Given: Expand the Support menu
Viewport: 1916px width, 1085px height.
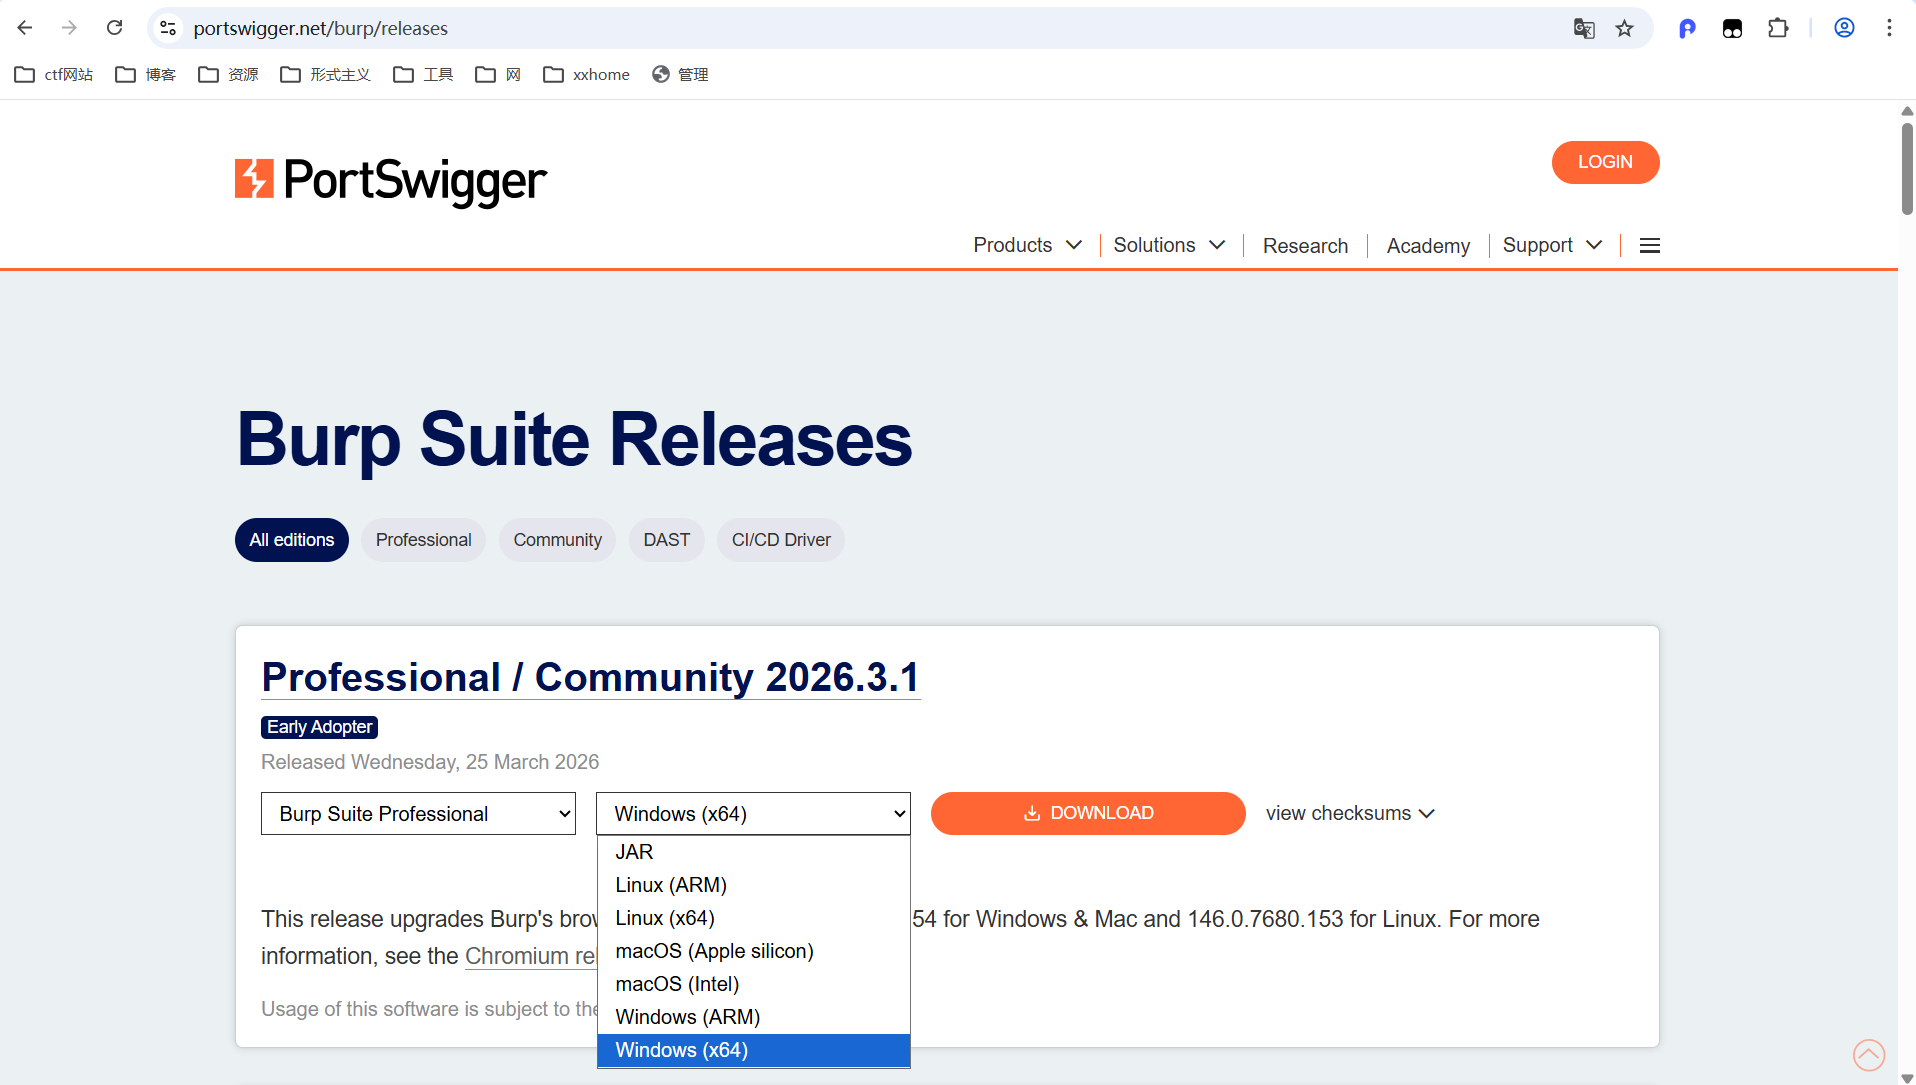Looking at the screenshot, I should coord(1553,246).
